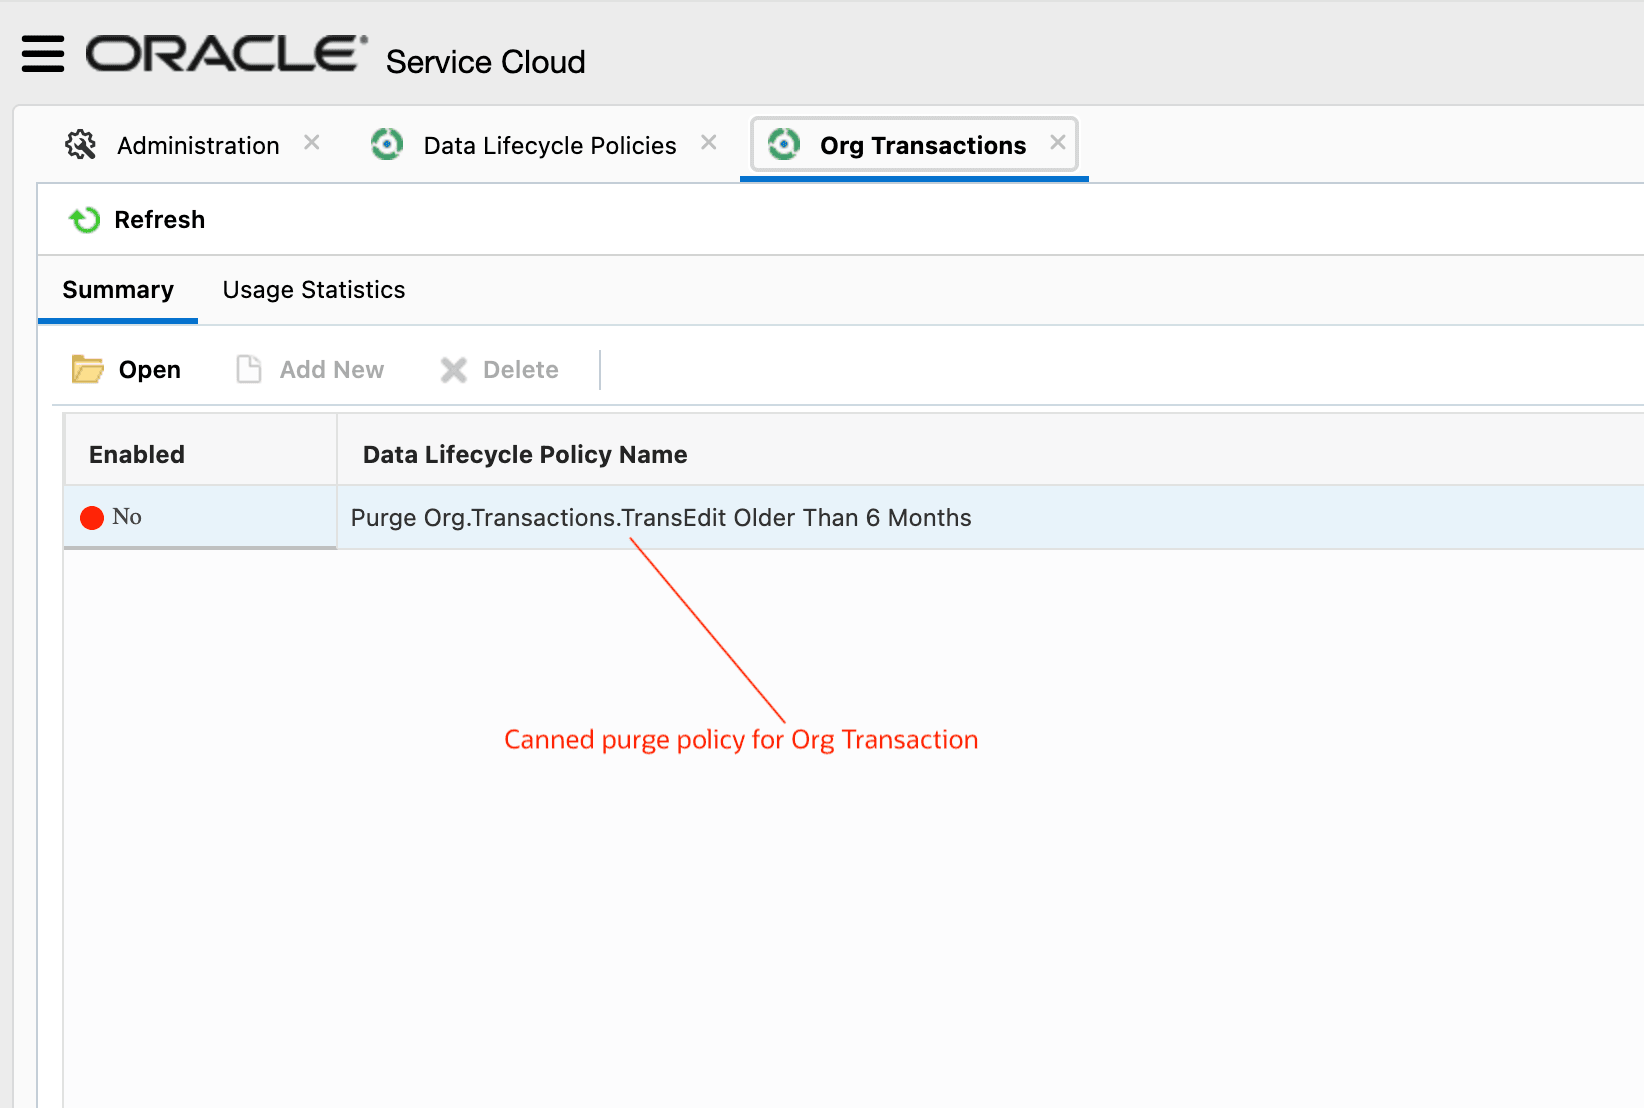Image resolution: width=1644 pixels, height=1108 pixels.
Task: Select the Purge Org.Transactions.TransEdit policy name
Action: coord(661,518)
